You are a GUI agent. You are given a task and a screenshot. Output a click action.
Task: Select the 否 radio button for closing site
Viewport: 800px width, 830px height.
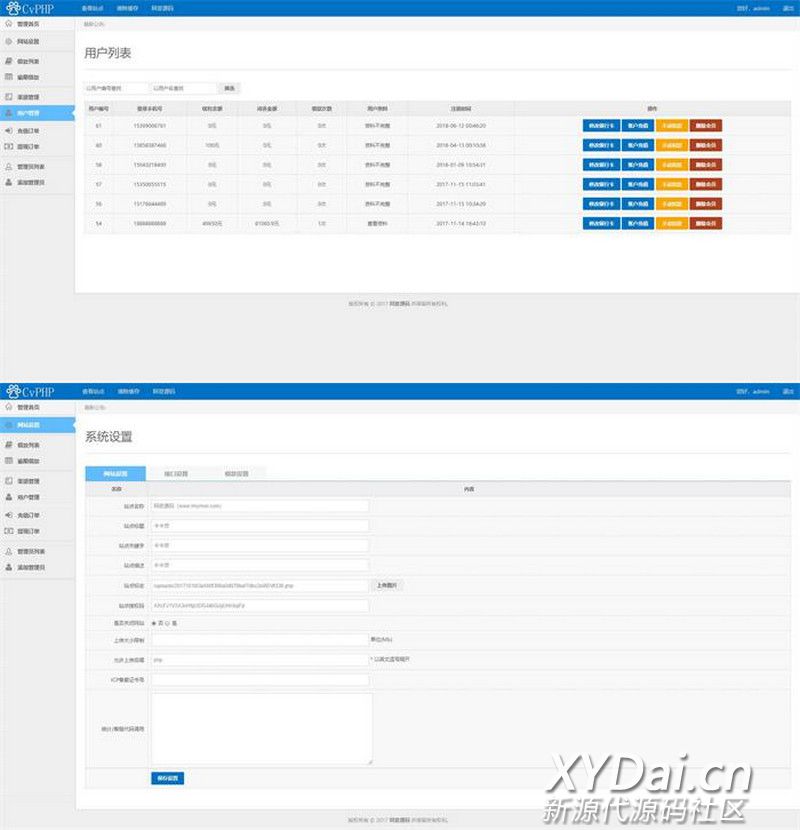click(x=167, y=622)
